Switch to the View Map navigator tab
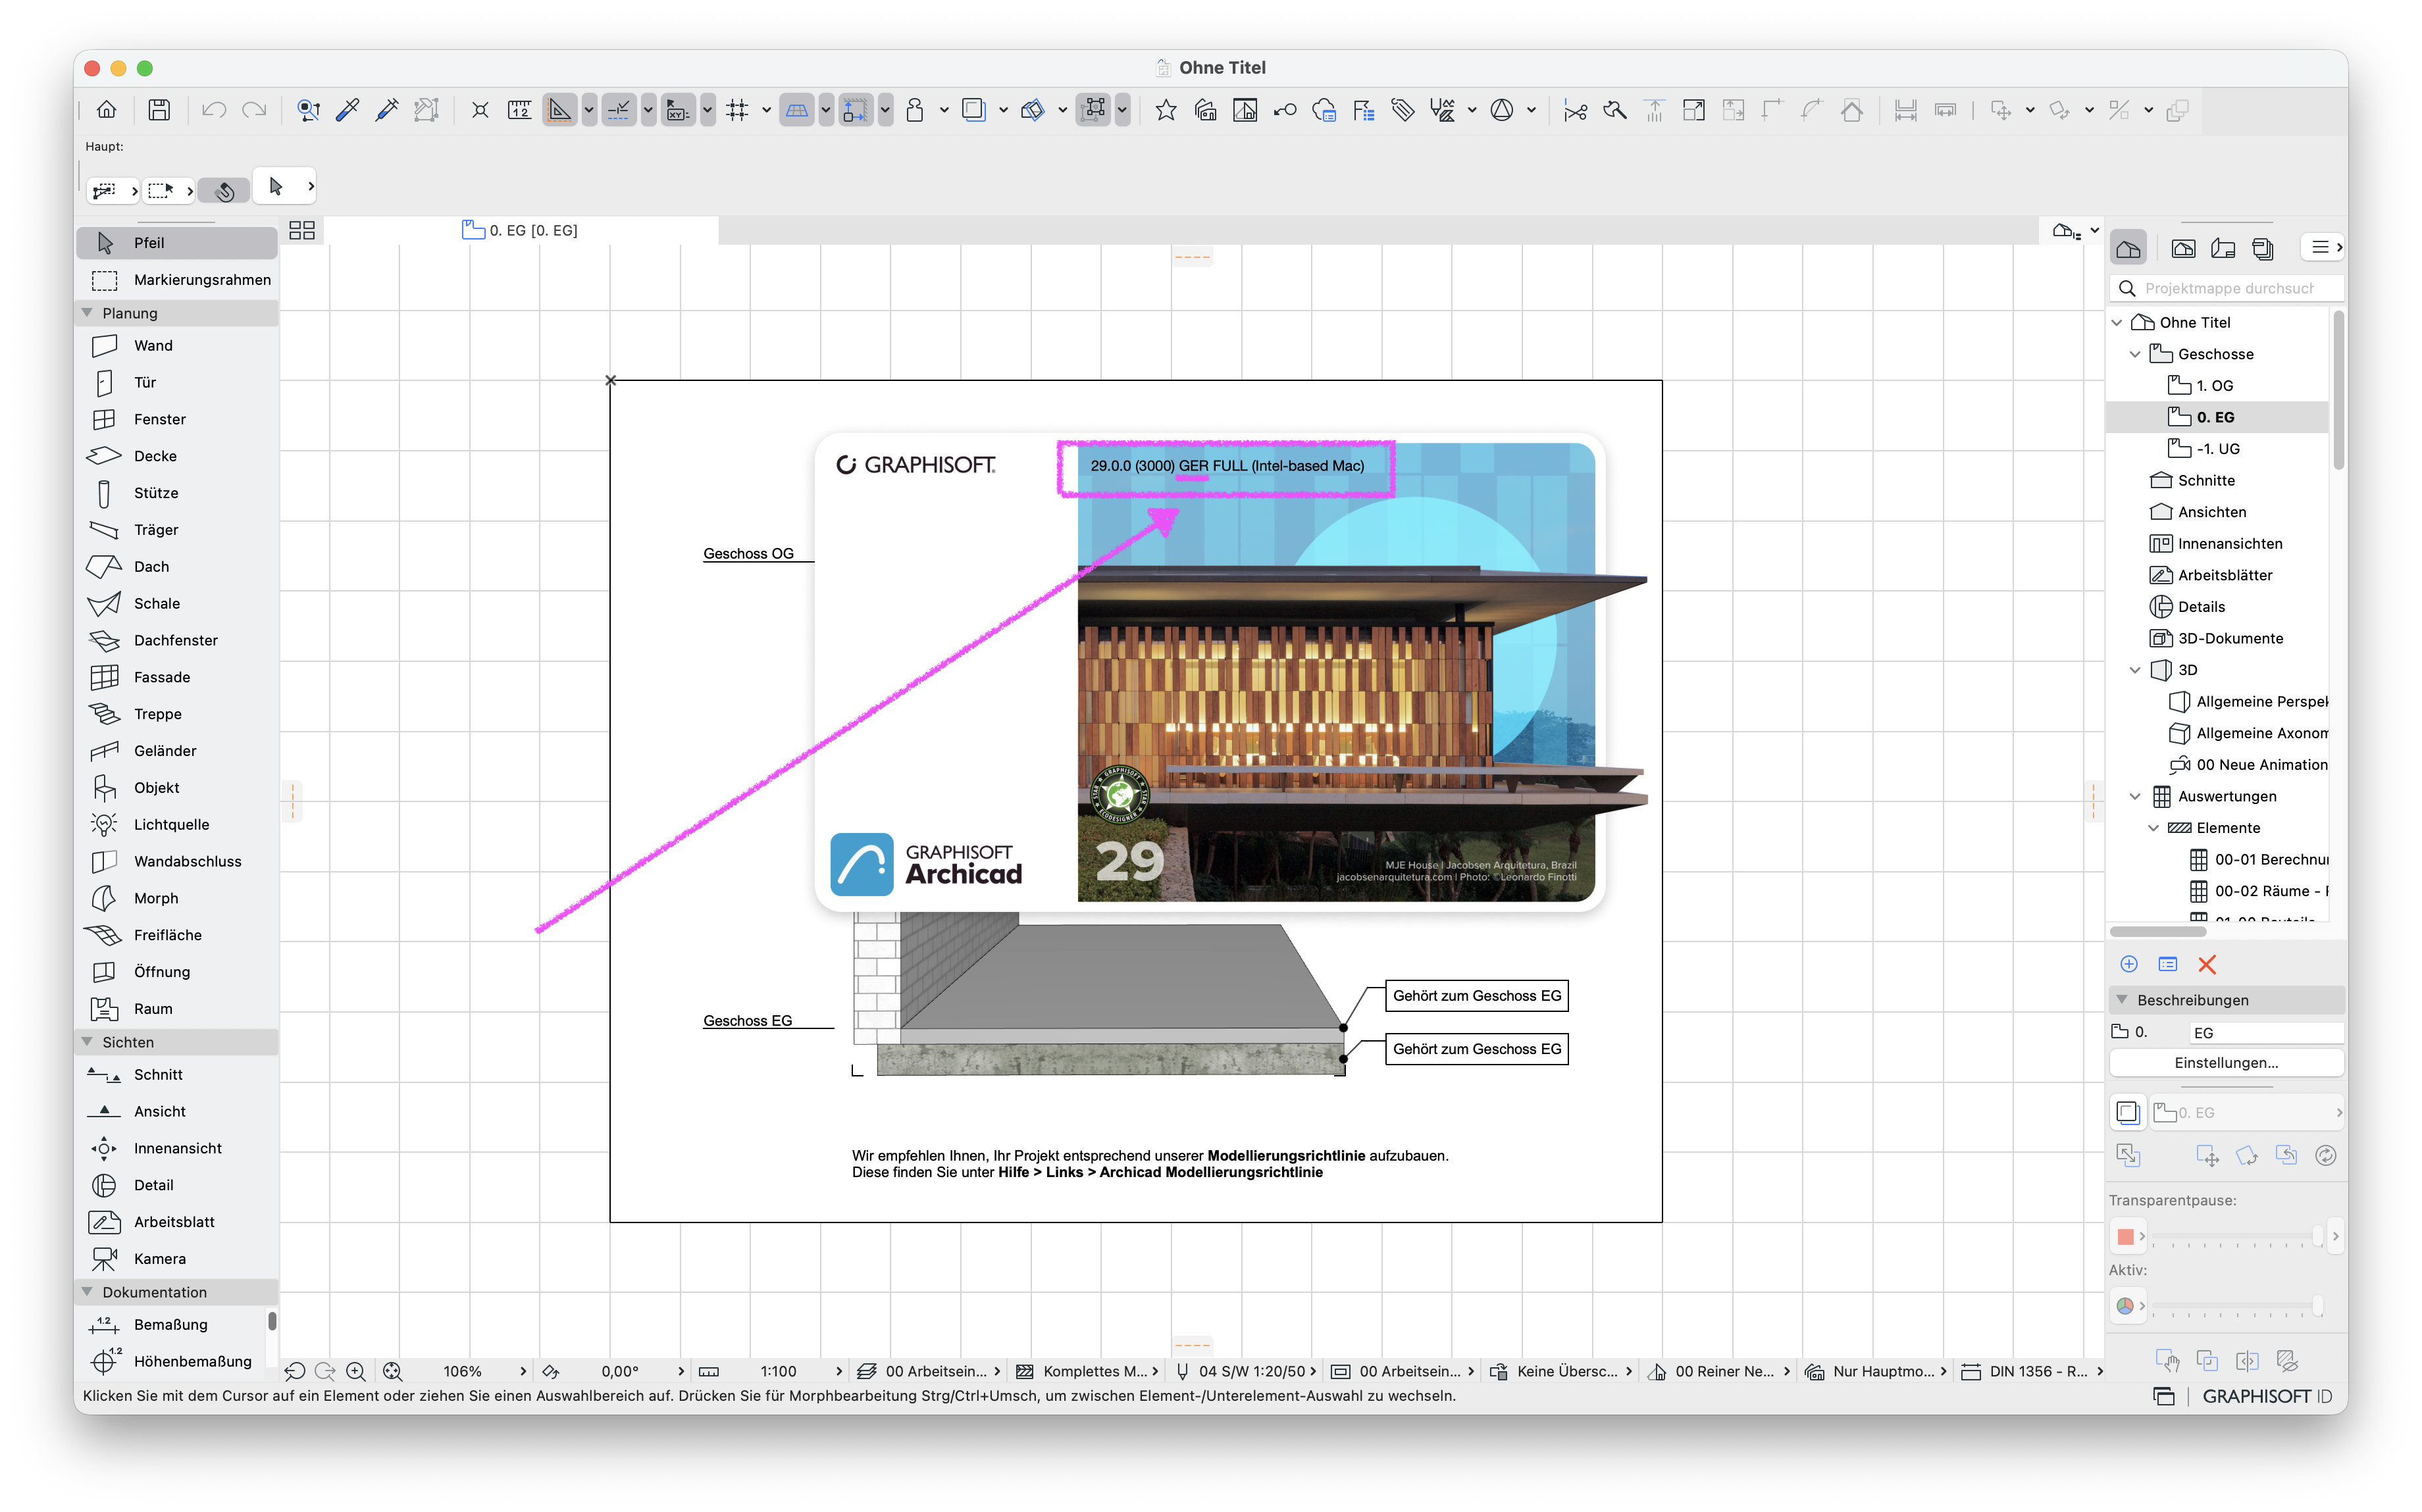Image resolution: width=2422 pixels, height=1512 pixels. 2184,248
